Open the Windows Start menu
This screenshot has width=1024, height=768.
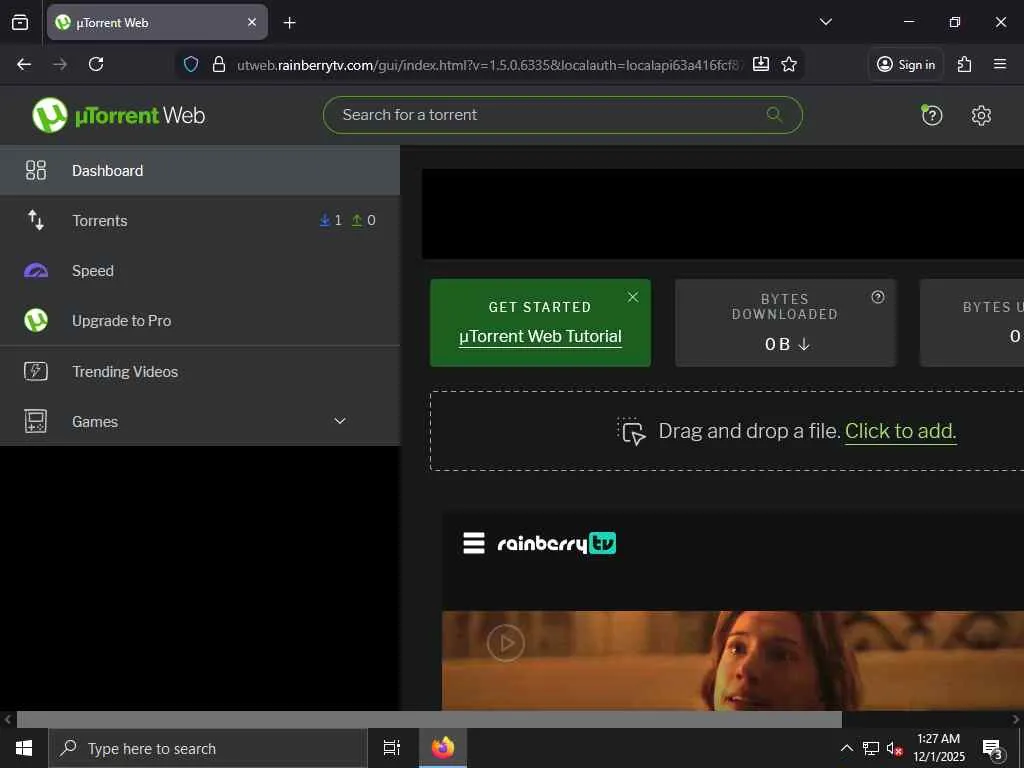coord(24,748)
